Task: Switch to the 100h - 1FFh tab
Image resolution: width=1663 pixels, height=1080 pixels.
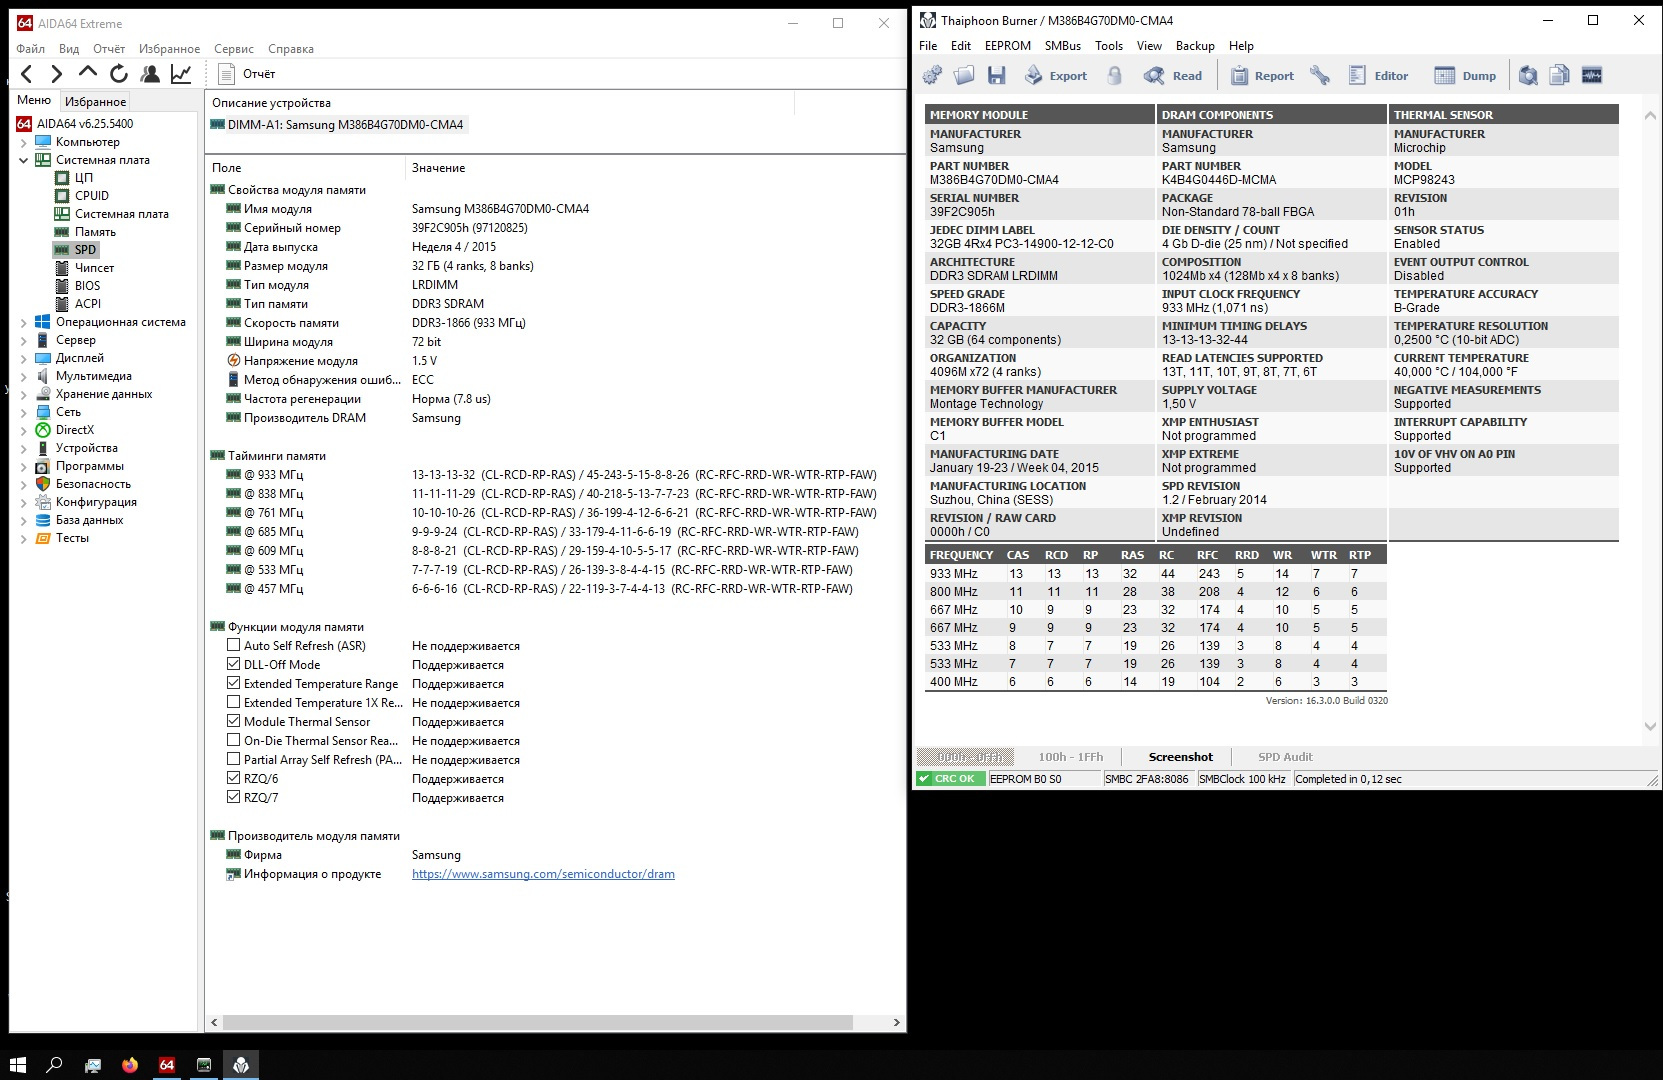Action: coord(1070,757)
